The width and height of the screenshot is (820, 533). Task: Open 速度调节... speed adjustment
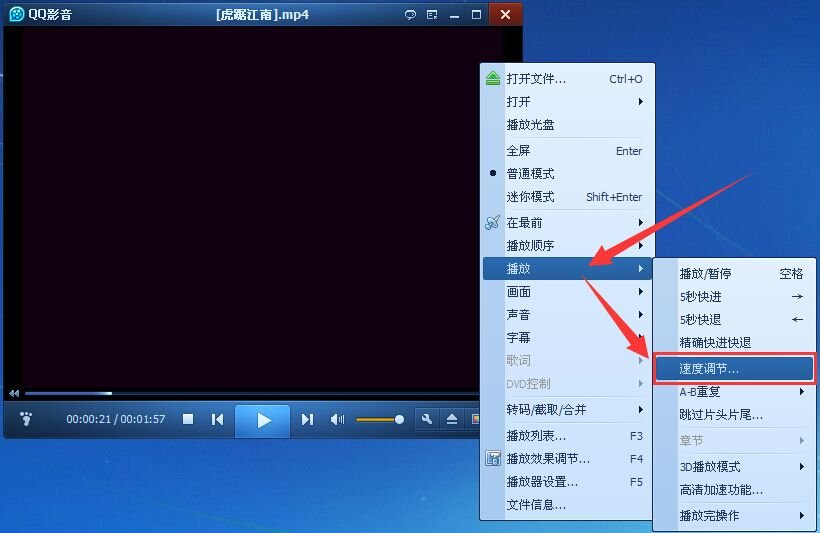[x=734, y=368]
